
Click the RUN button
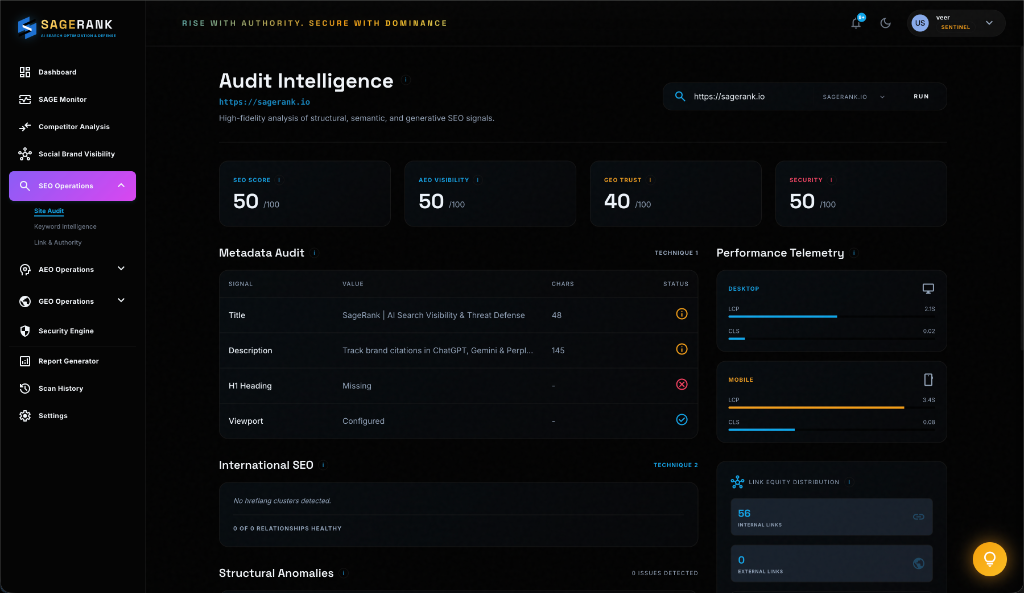921,97
